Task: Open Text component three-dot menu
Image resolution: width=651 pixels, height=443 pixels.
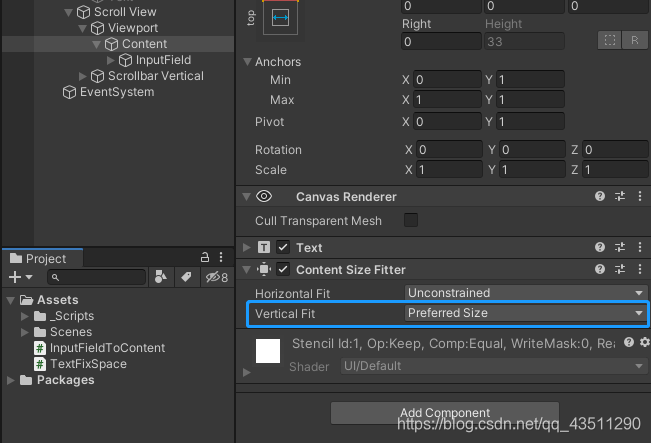Action: 640,247
